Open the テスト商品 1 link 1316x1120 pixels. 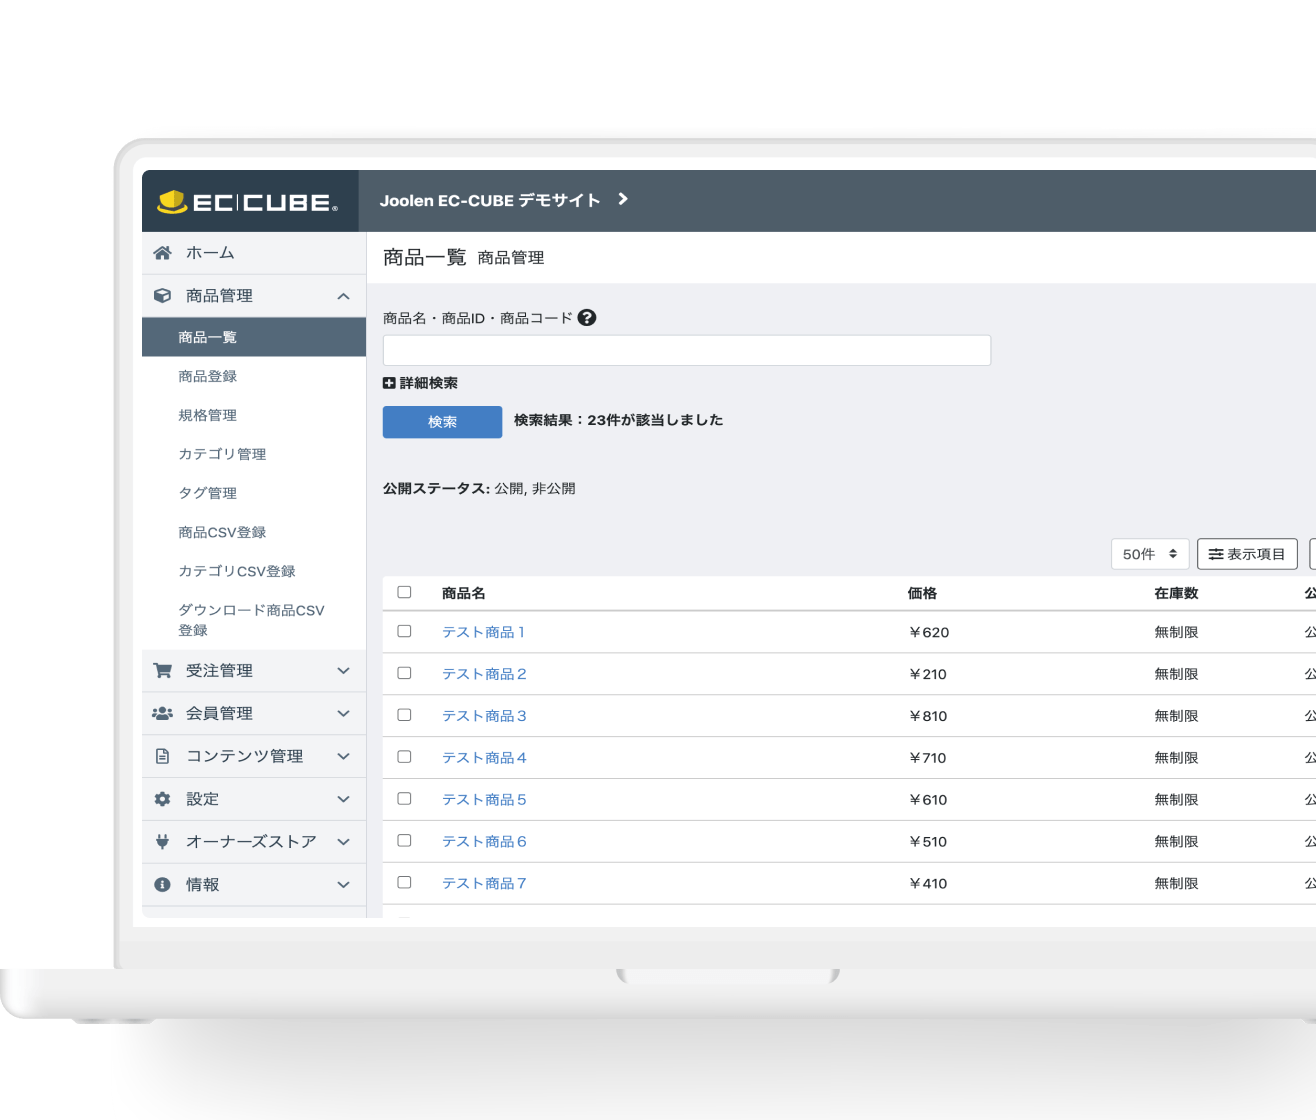coord(484,632)
